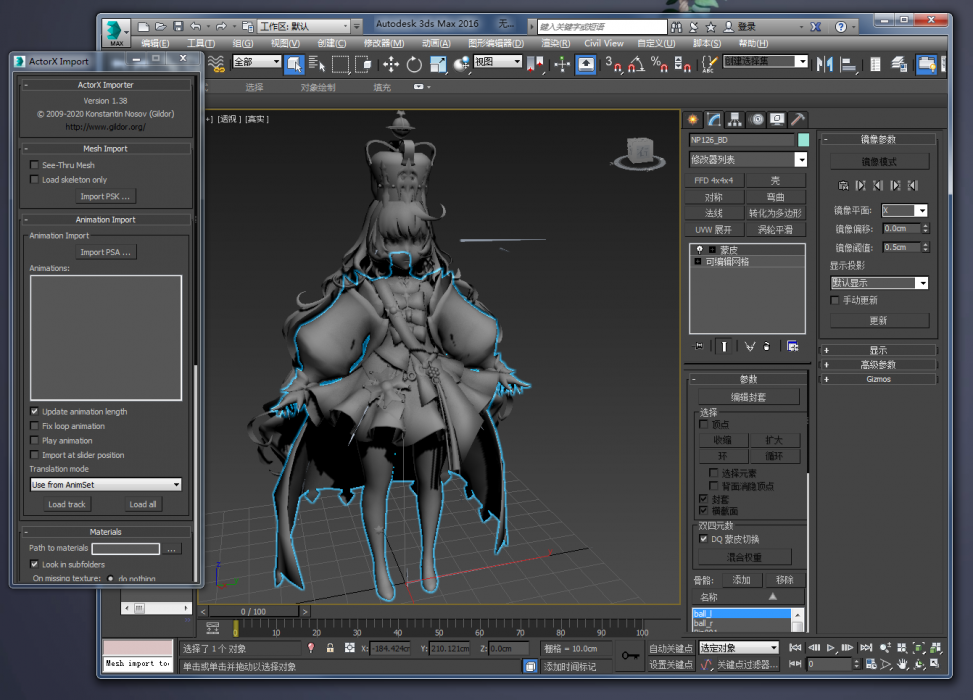This screenshot has height=700, width=973.
Task: Click the Select by Name icon
Action: (x=316, y=64)
